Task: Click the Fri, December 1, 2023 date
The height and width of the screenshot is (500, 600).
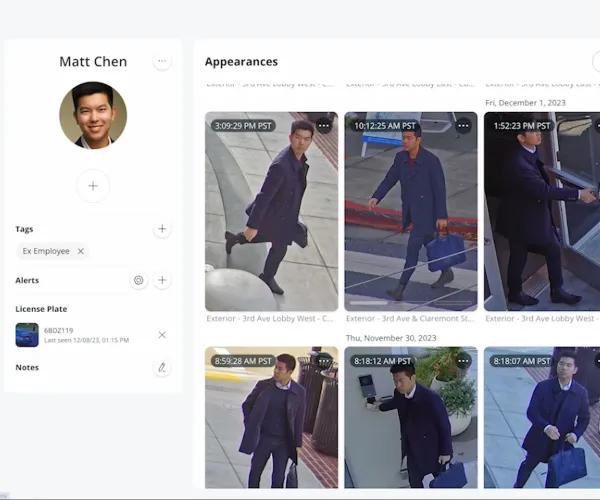Action: click(525, 103)
